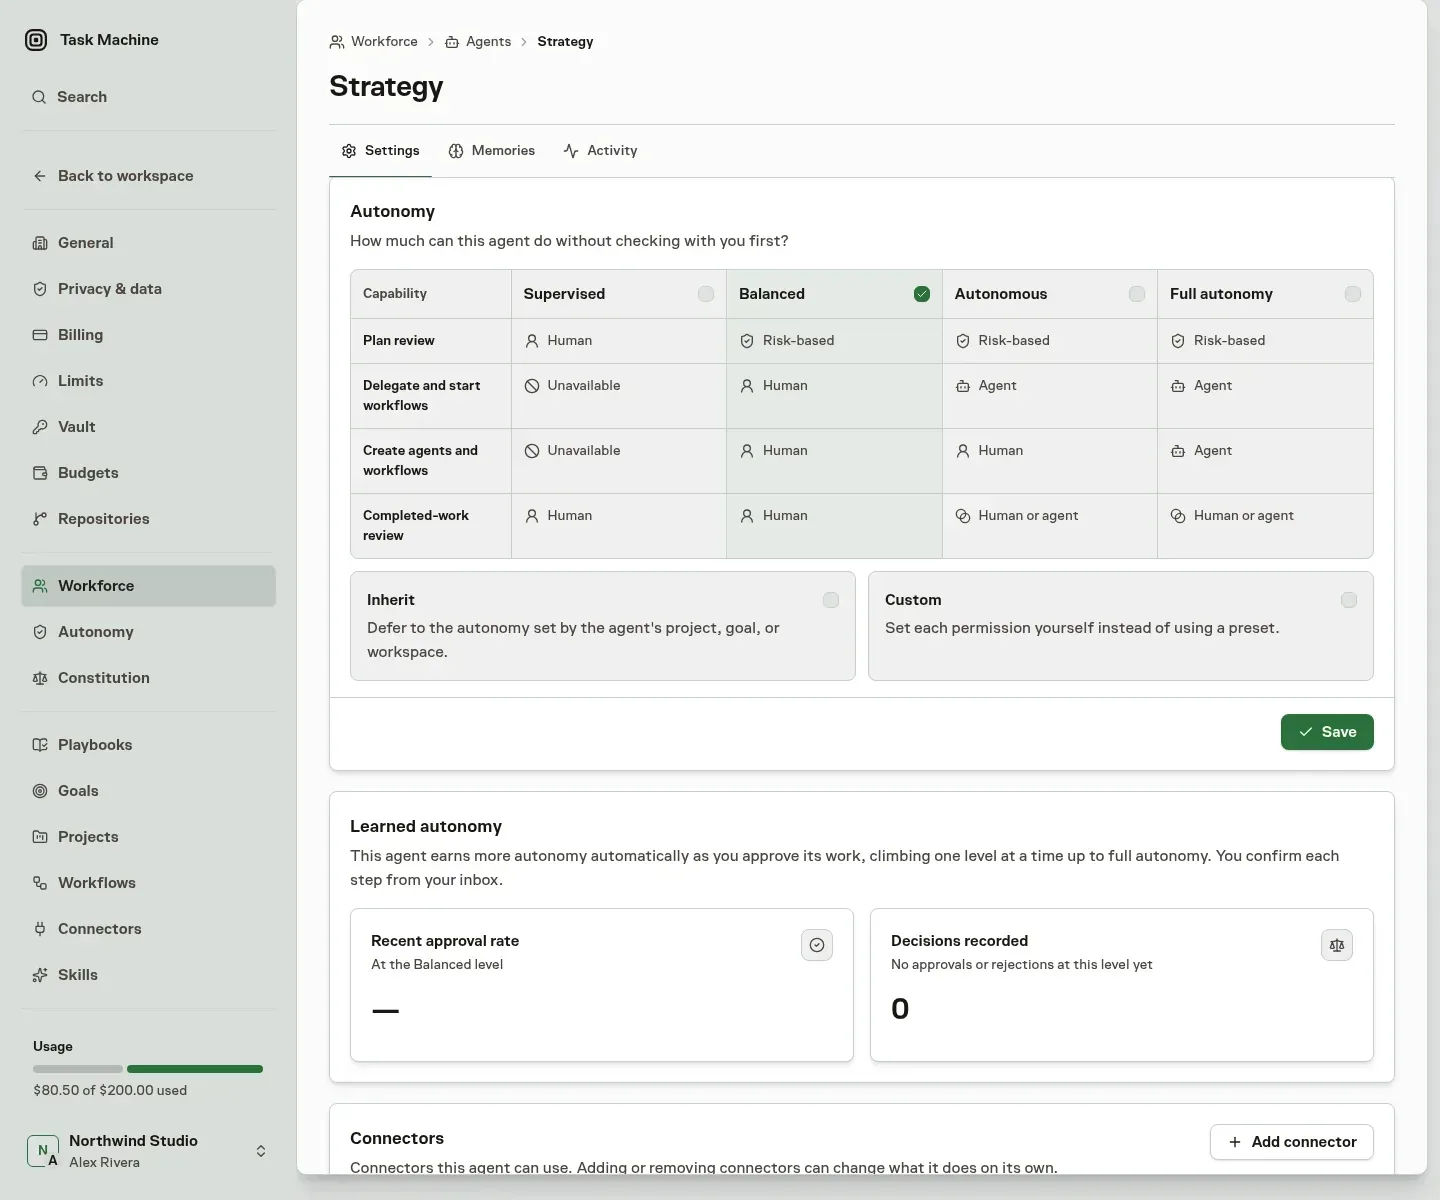This screenshot has height=1200, width=1440.
Task: Click the Autonomy shield icon in sidebar
Action: [40, 632]
